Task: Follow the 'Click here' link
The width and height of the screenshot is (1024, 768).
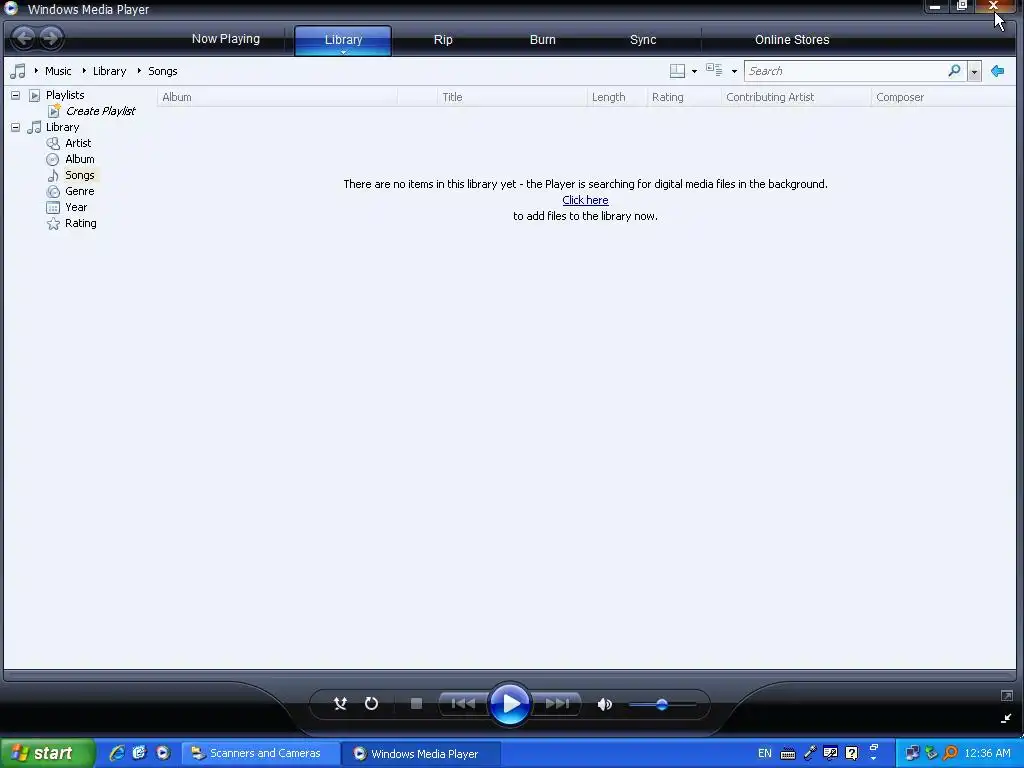Action: point(585,200)
